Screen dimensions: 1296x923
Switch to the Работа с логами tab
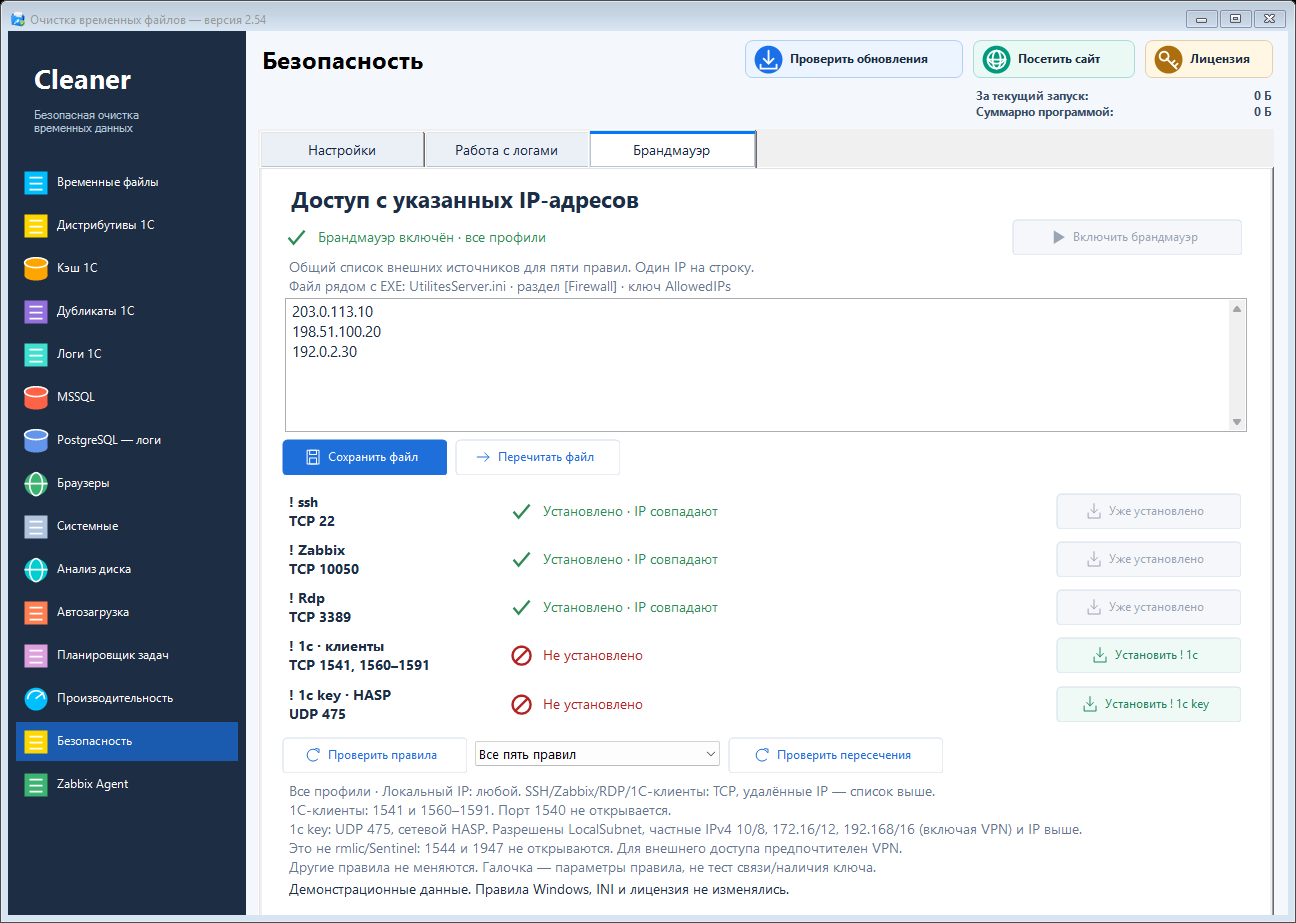click(x=507, y=150)
